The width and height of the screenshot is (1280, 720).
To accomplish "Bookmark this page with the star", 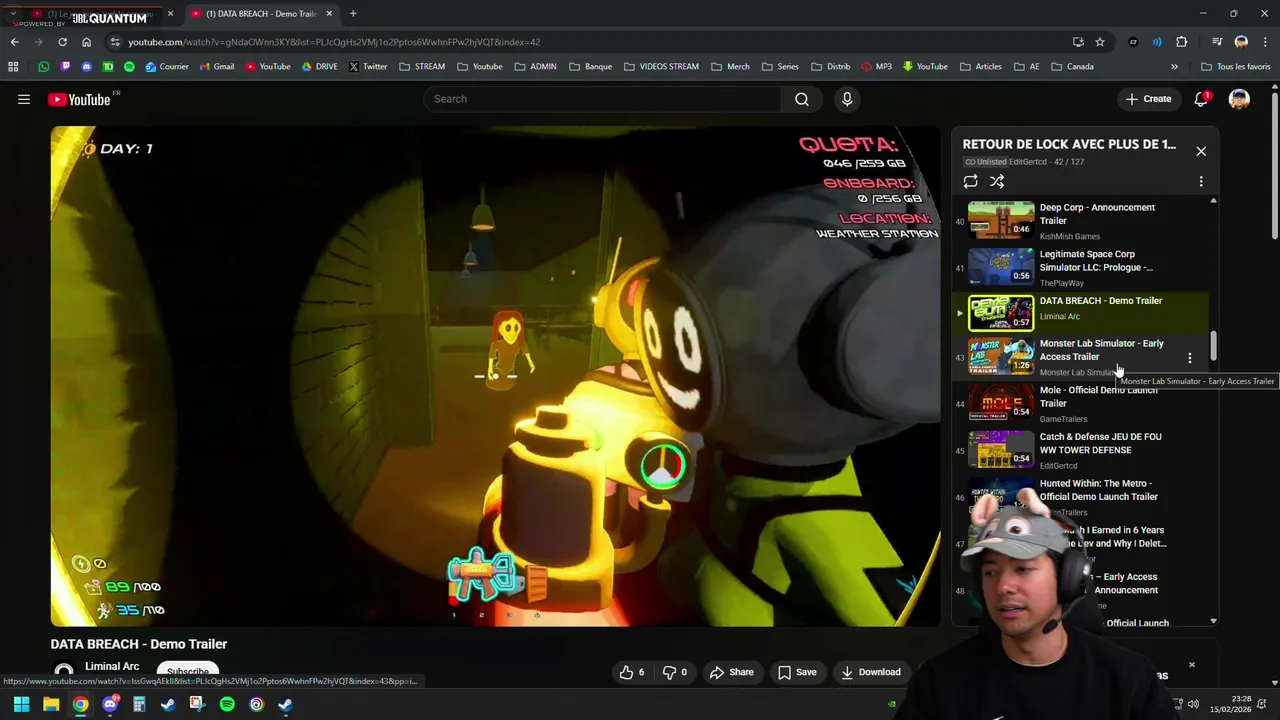I will click(x=1100, y=42).
